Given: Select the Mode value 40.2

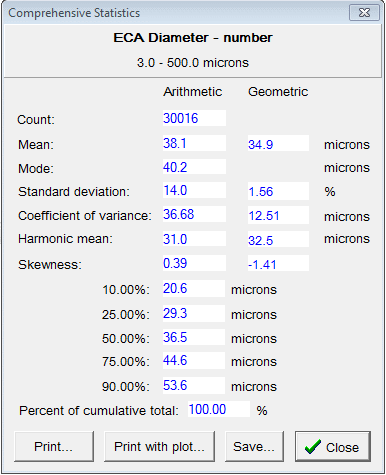Looking at the screenshot, I should click(194, 167).
